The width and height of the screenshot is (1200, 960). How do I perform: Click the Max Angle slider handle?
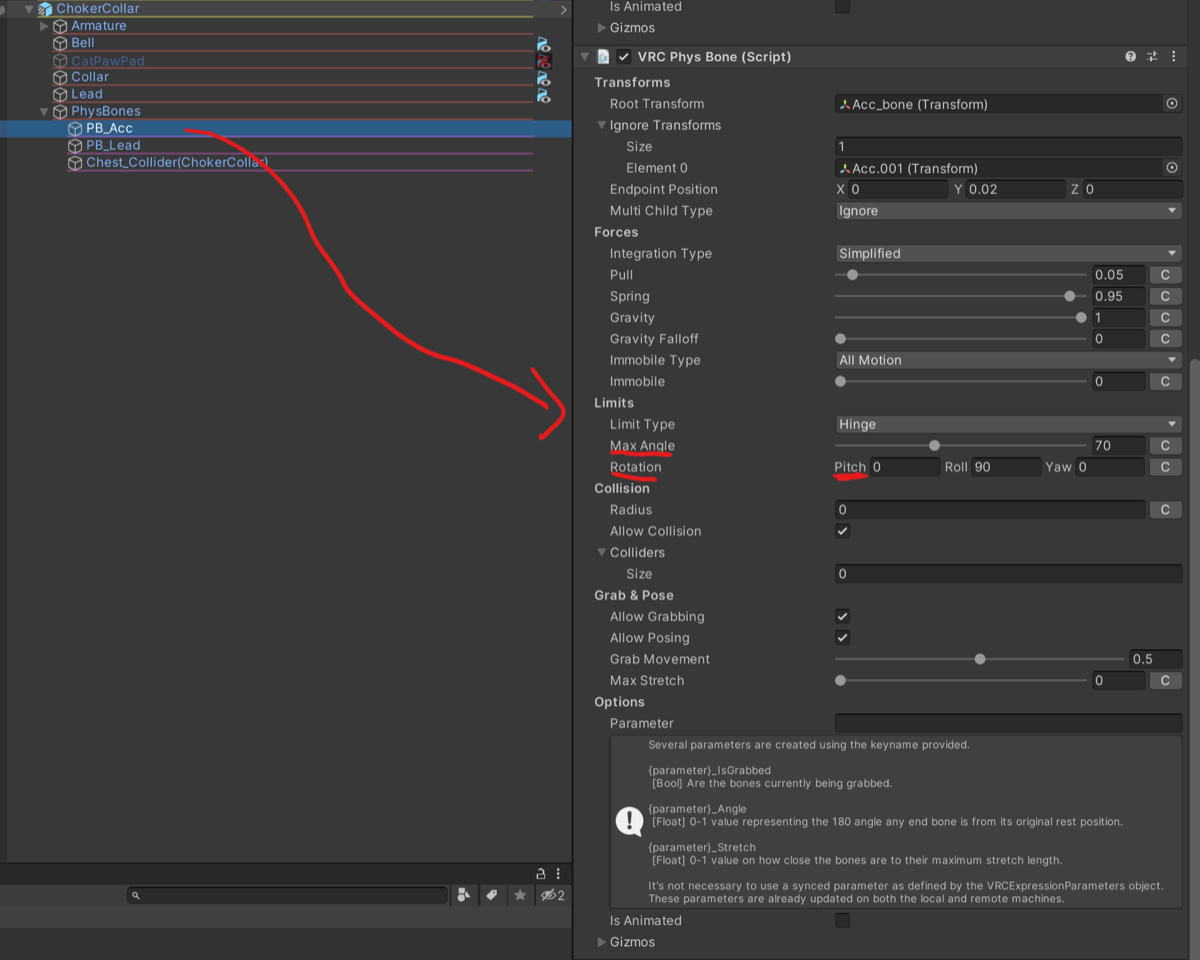(x=934, y=446)
